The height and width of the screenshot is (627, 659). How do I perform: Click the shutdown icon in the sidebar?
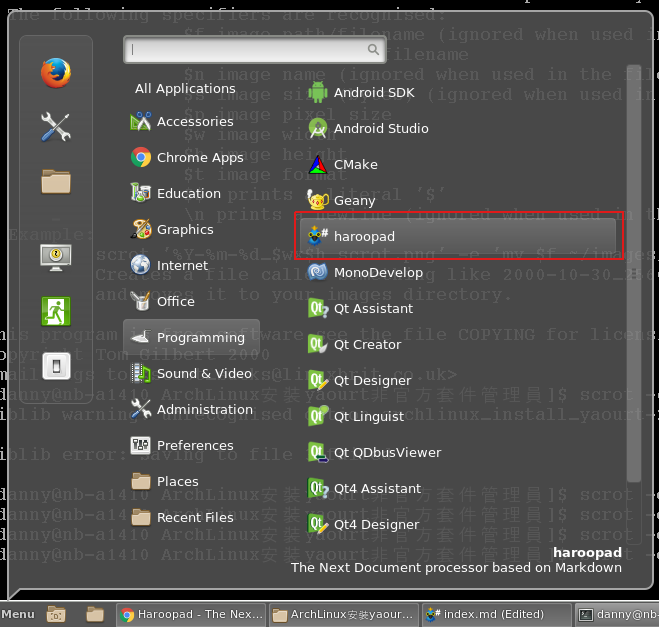click(x=55, y=366)
